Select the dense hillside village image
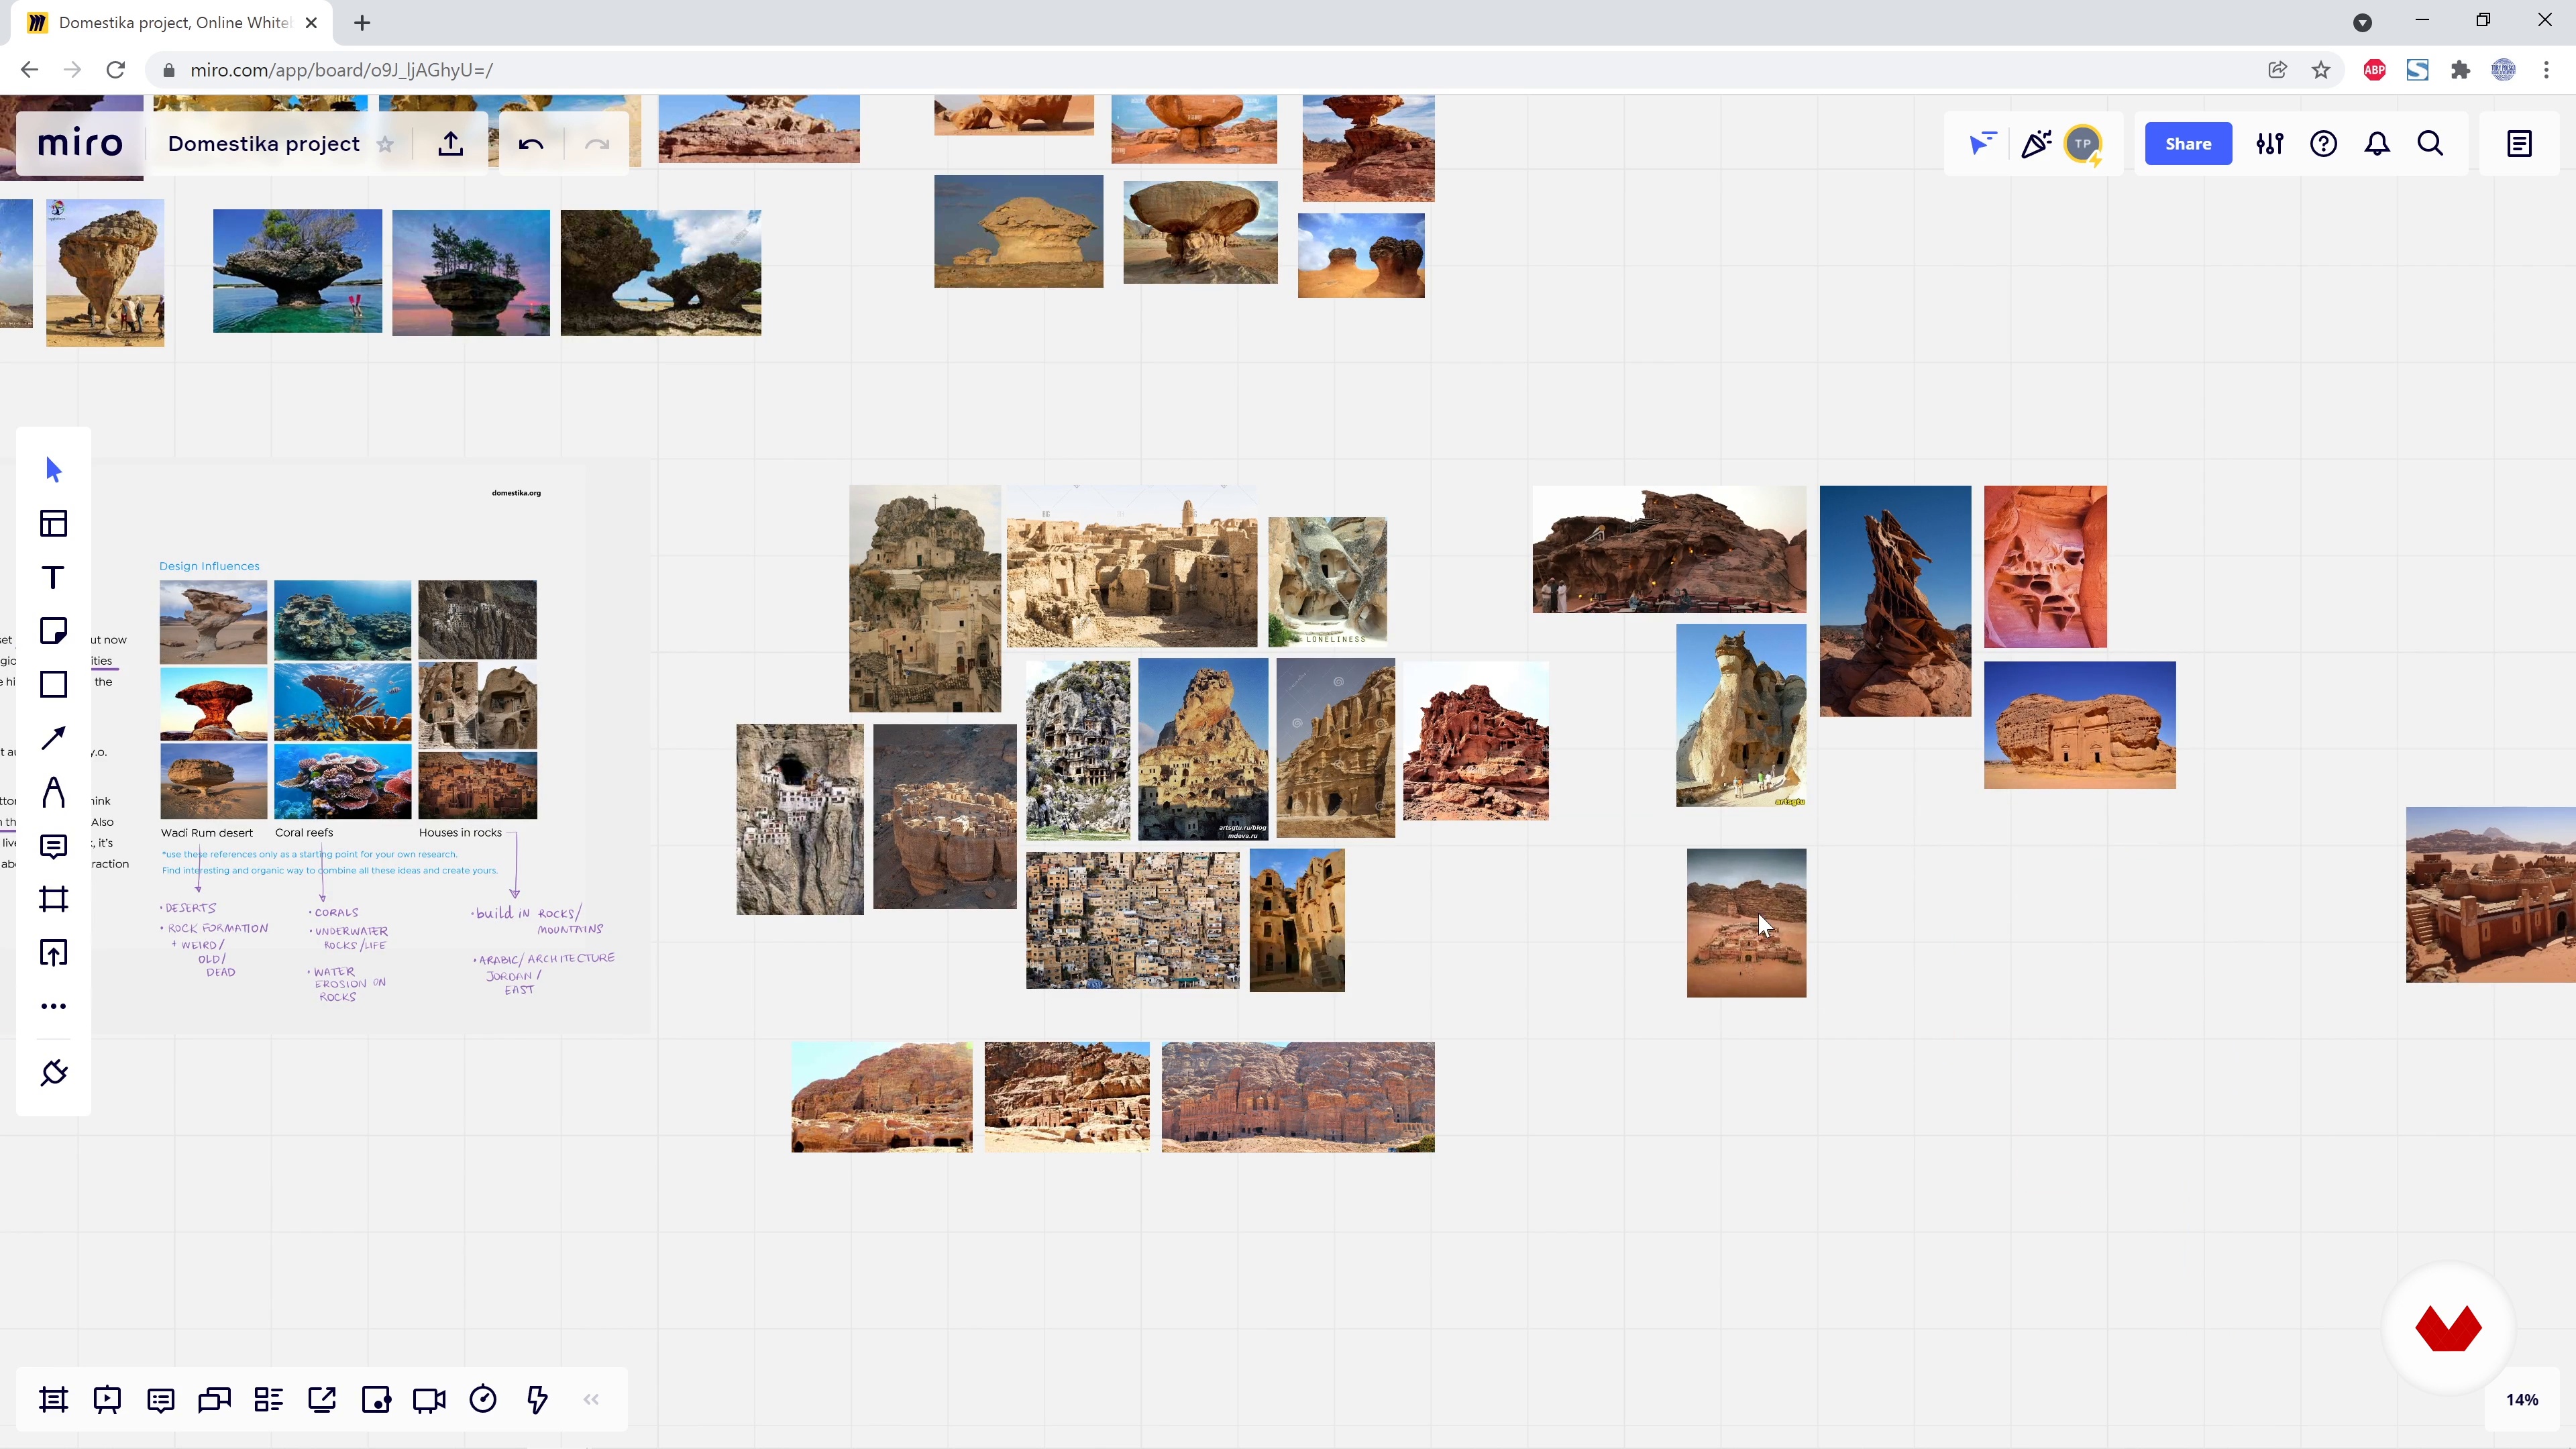This screenshot has width=2576, height=1449. click(x=1132, y=920)
